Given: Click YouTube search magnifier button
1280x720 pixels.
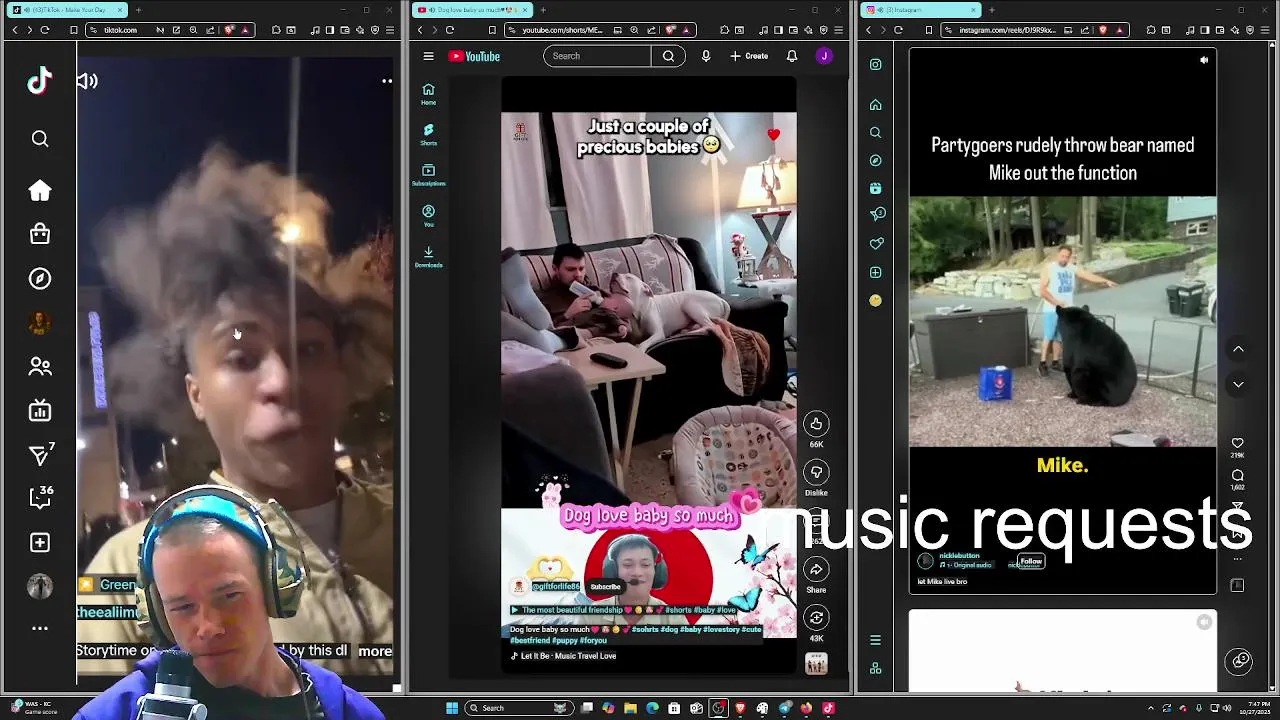Looking at the screenshot, I should point(668,56).
